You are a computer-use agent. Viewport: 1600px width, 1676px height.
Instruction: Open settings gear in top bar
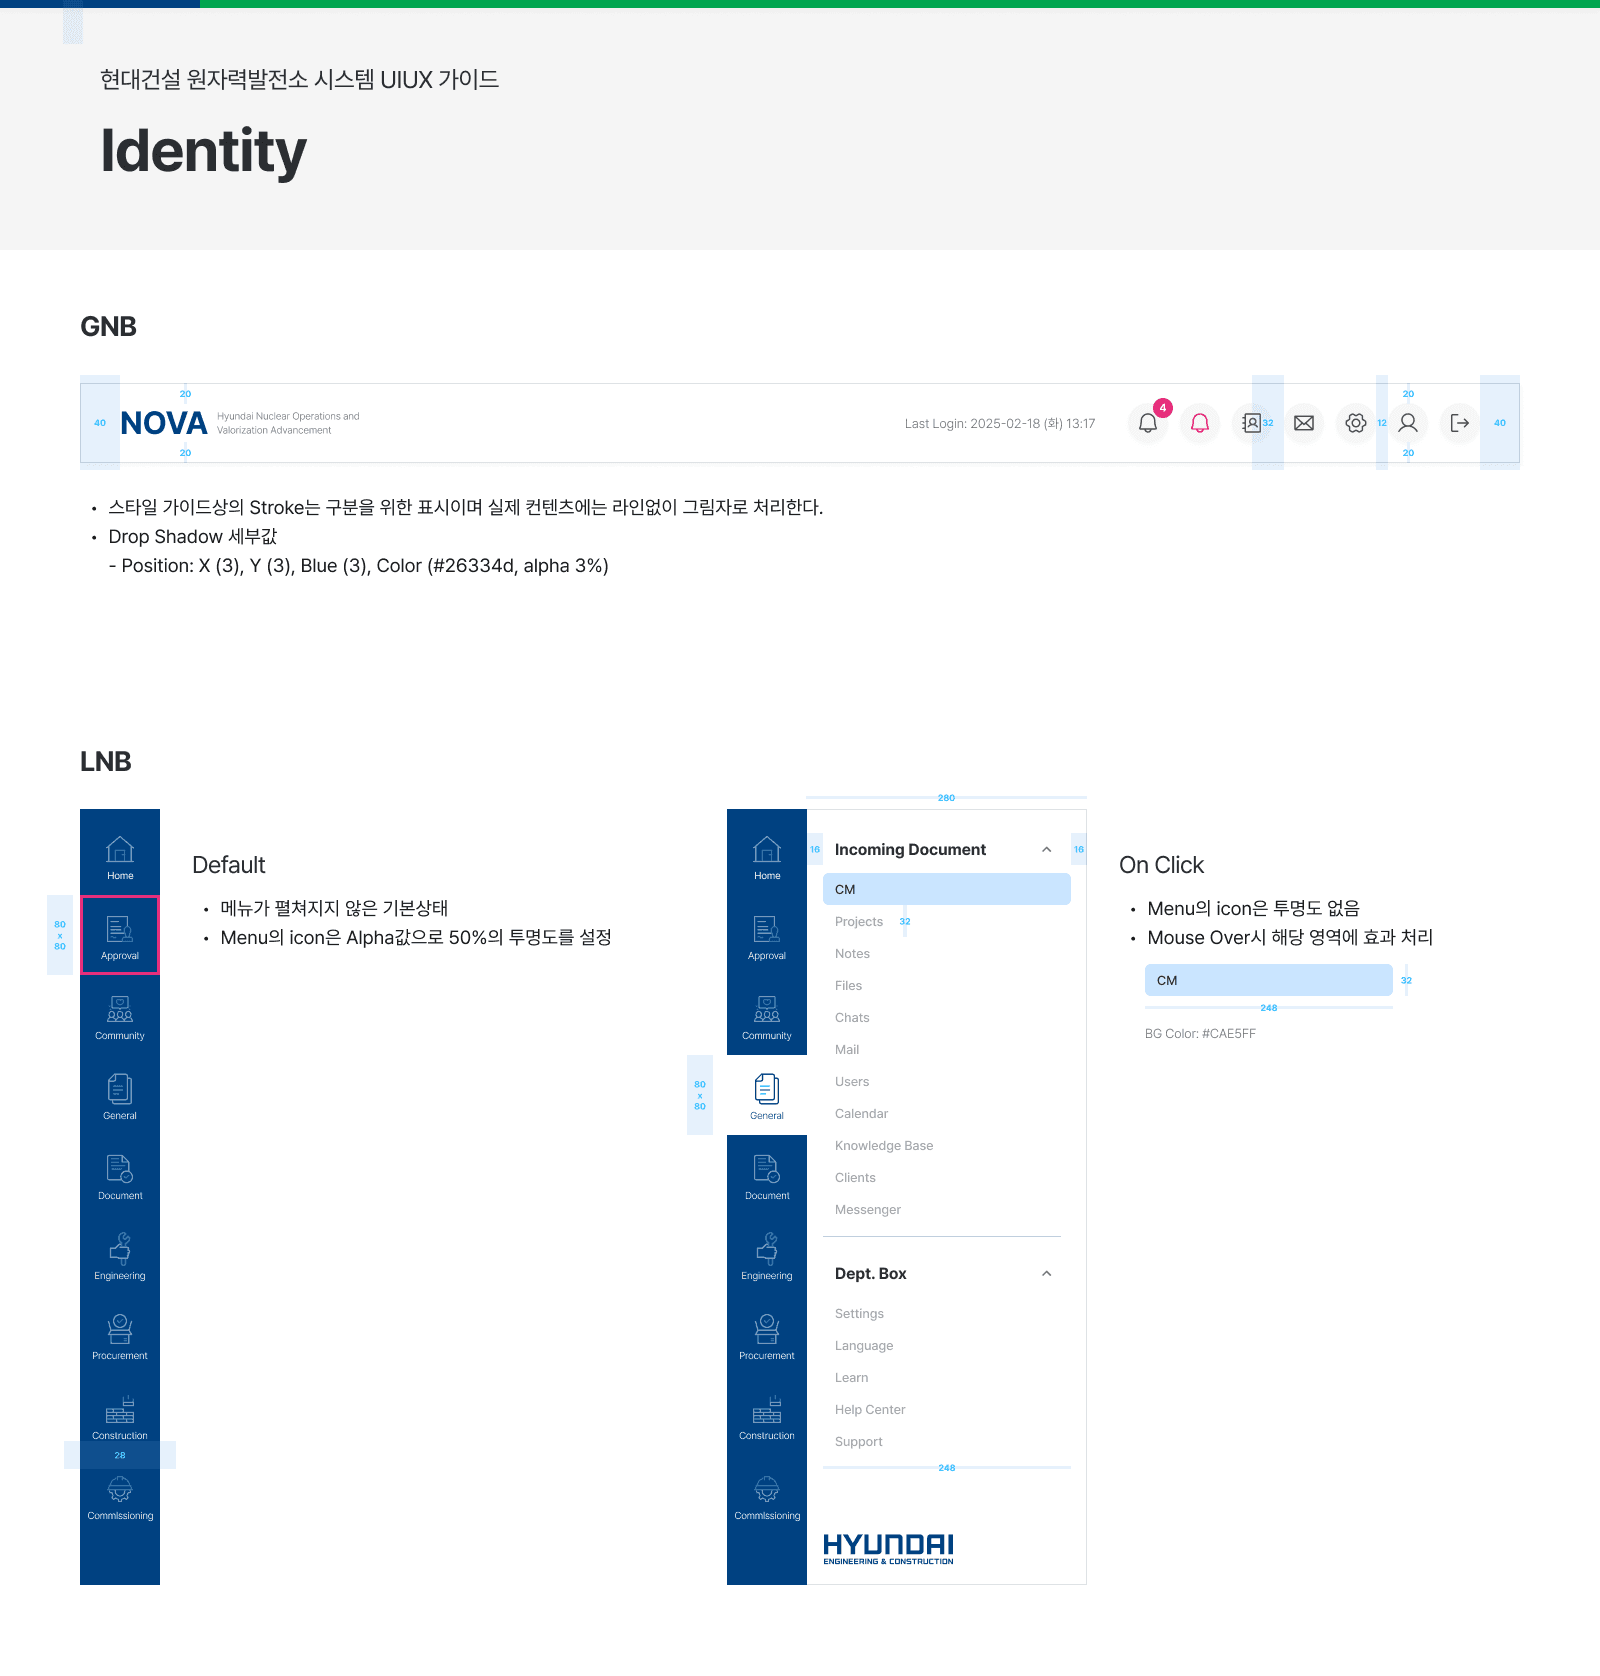1356,423
